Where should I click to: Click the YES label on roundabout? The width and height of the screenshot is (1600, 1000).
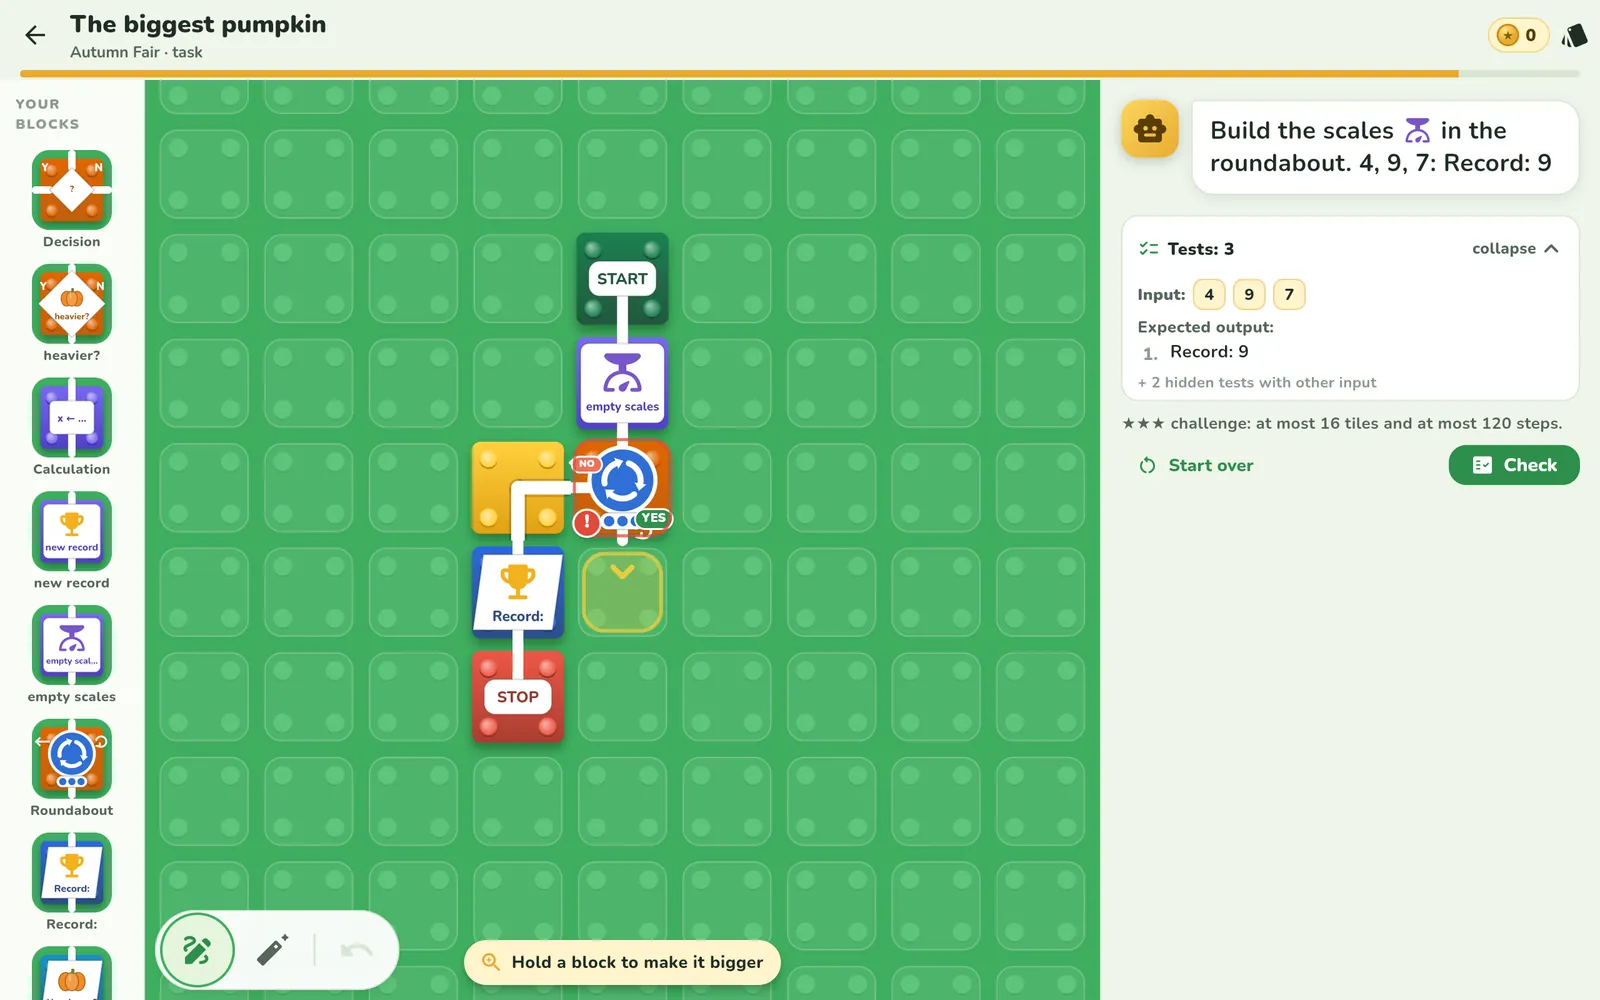653,518
